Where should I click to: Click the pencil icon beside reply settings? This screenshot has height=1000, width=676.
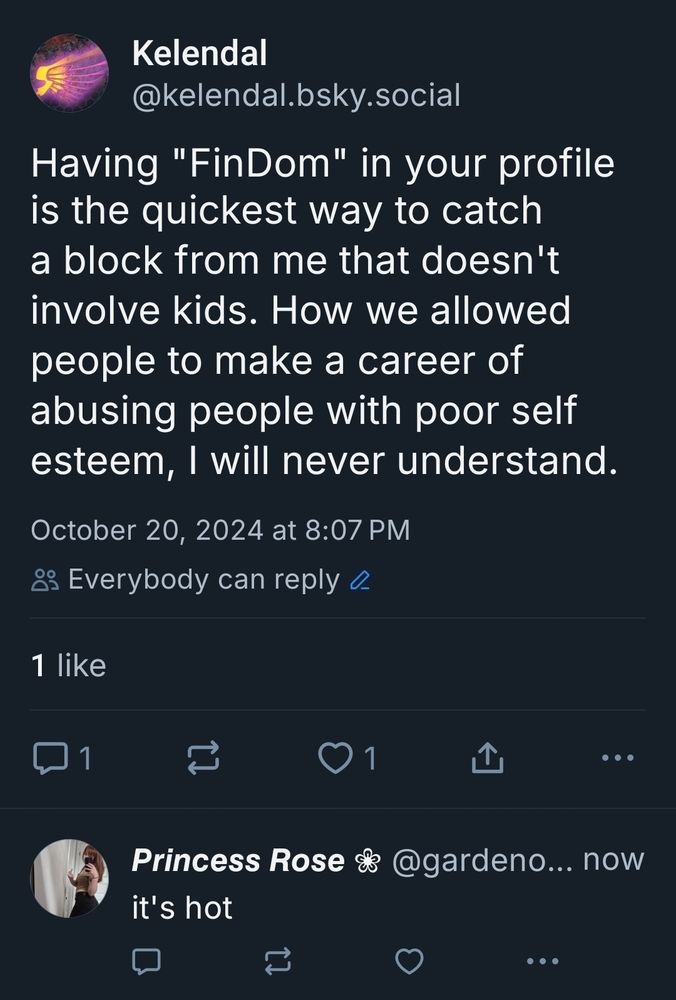pyautogui.click(x=362, y=581)
